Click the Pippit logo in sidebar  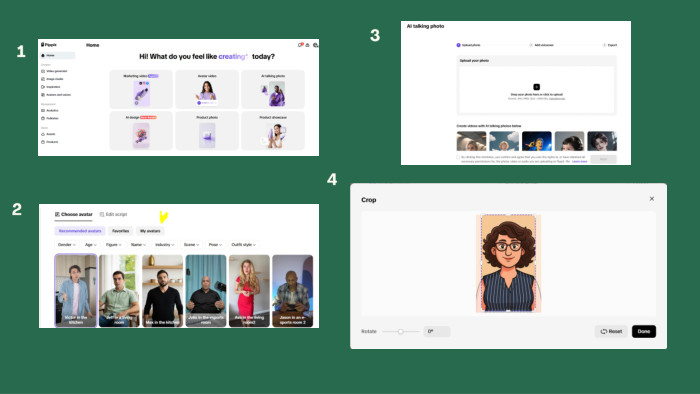point(49,45)
